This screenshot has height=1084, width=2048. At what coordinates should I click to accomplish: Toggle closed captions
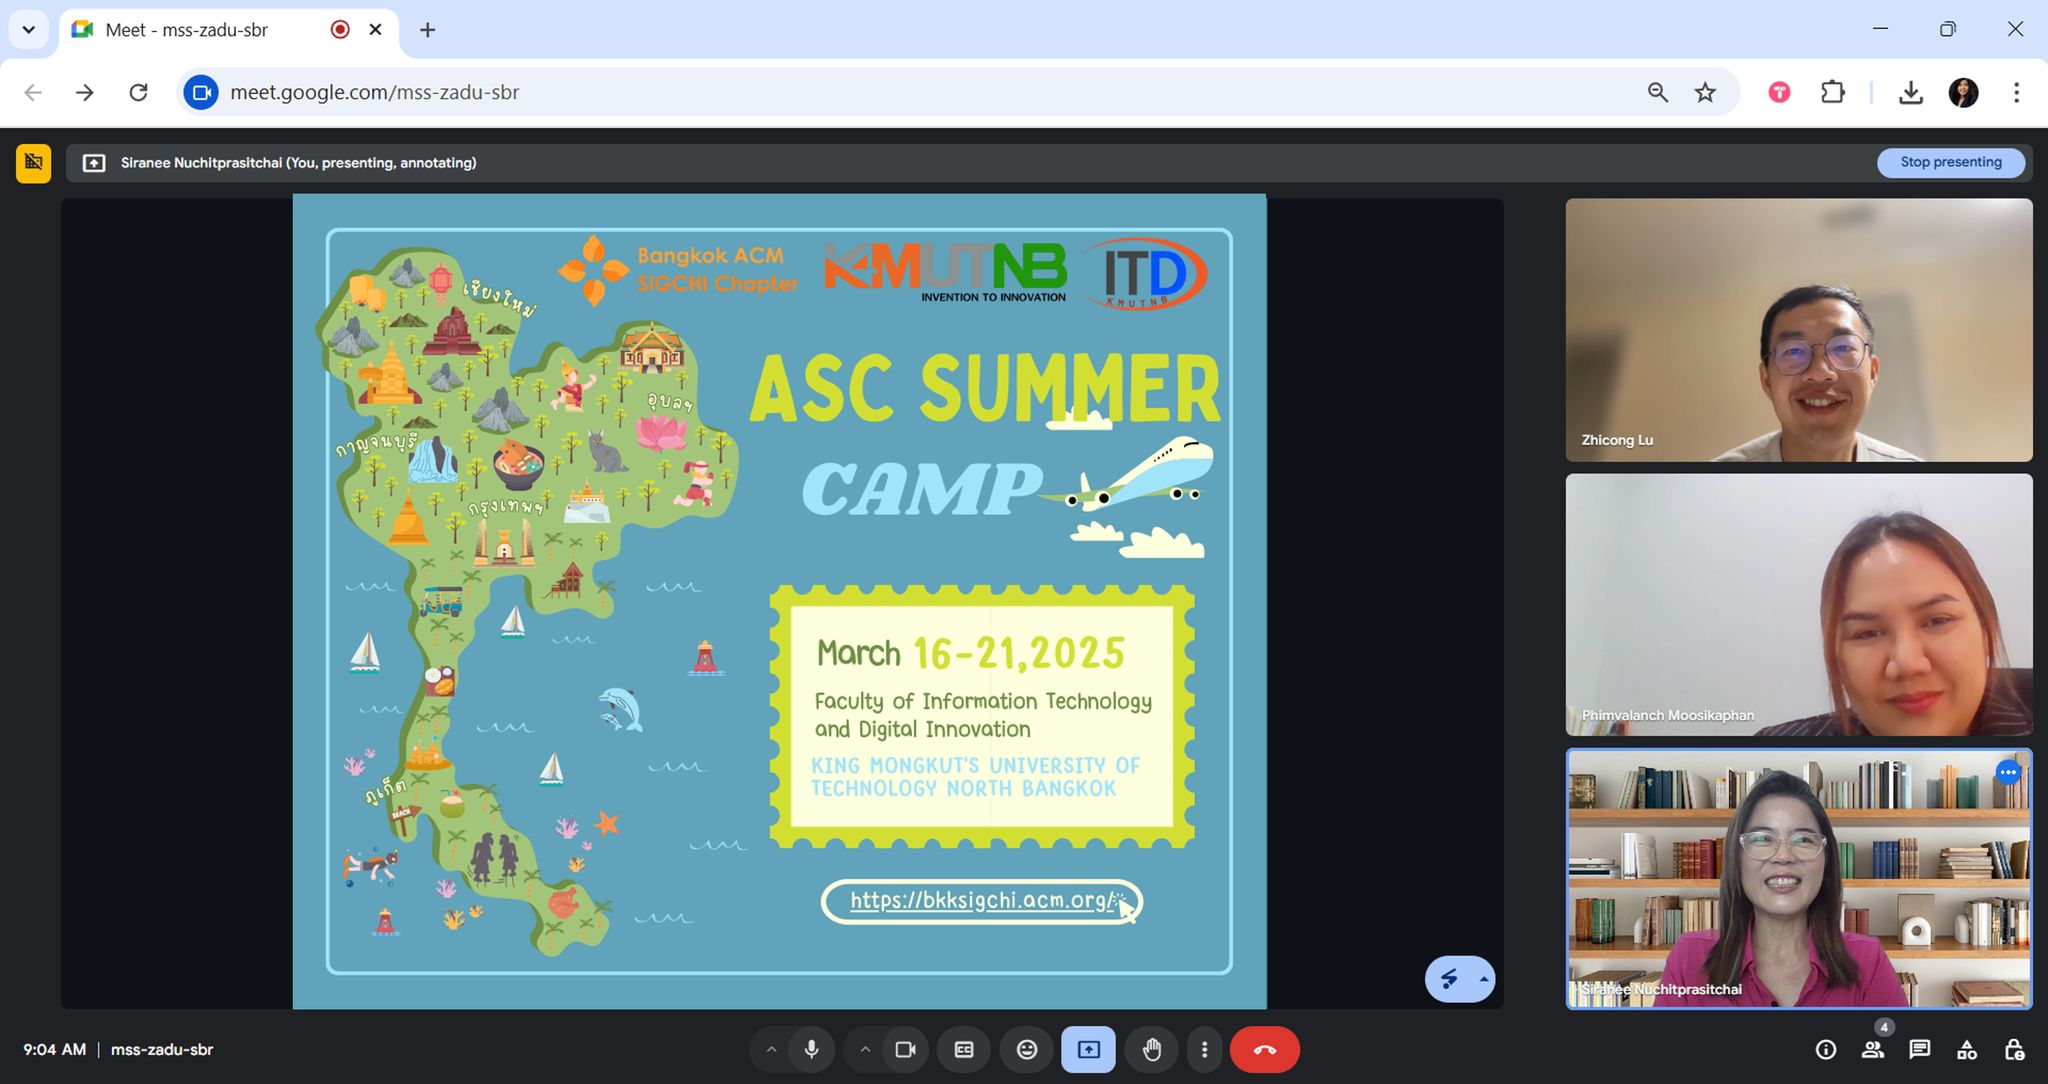point(964,1049)
